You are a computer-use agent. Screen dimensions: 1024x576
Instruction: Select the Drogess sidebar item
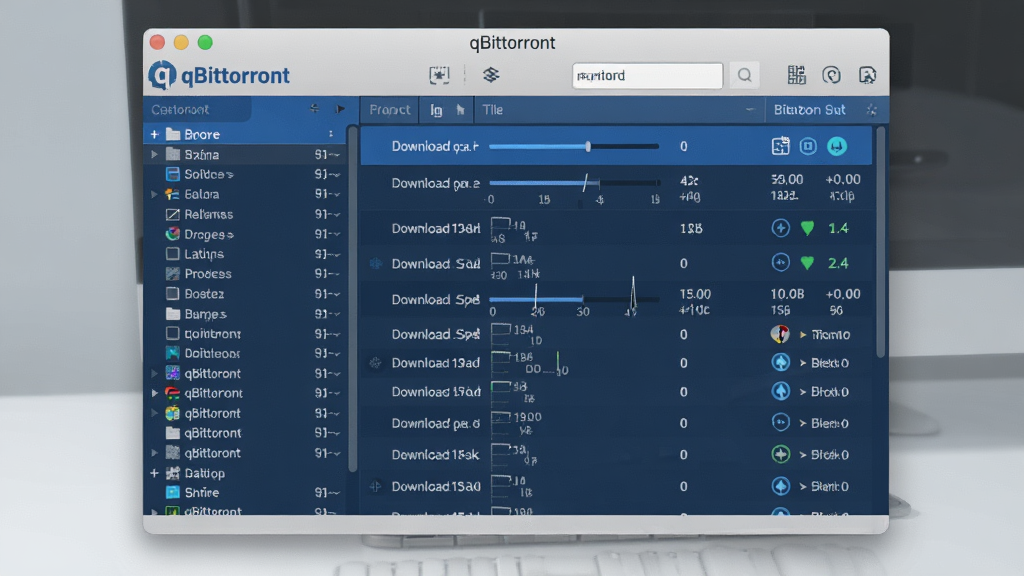pyautogui.click(x=208, y=234)
